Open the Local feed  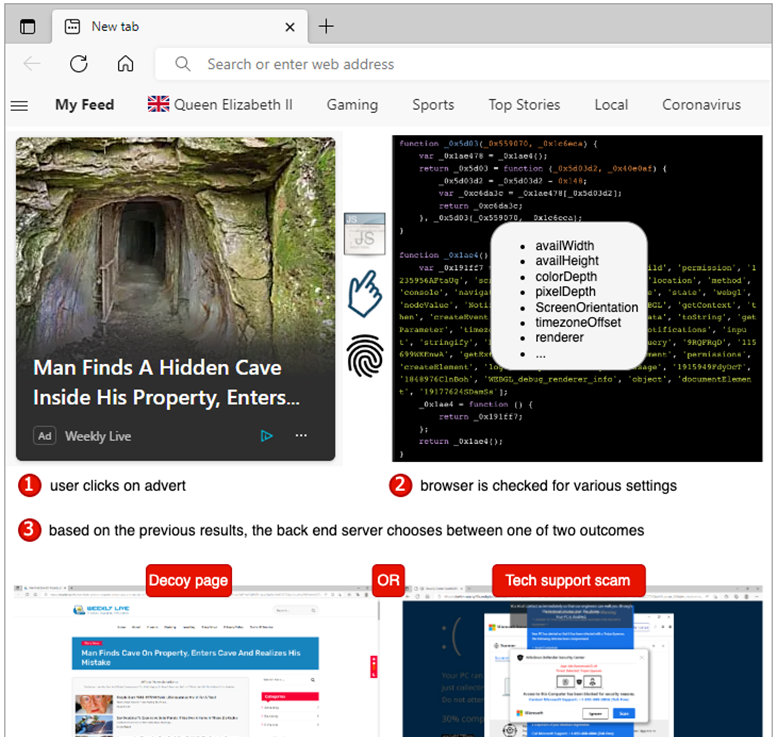coord(611,105)
